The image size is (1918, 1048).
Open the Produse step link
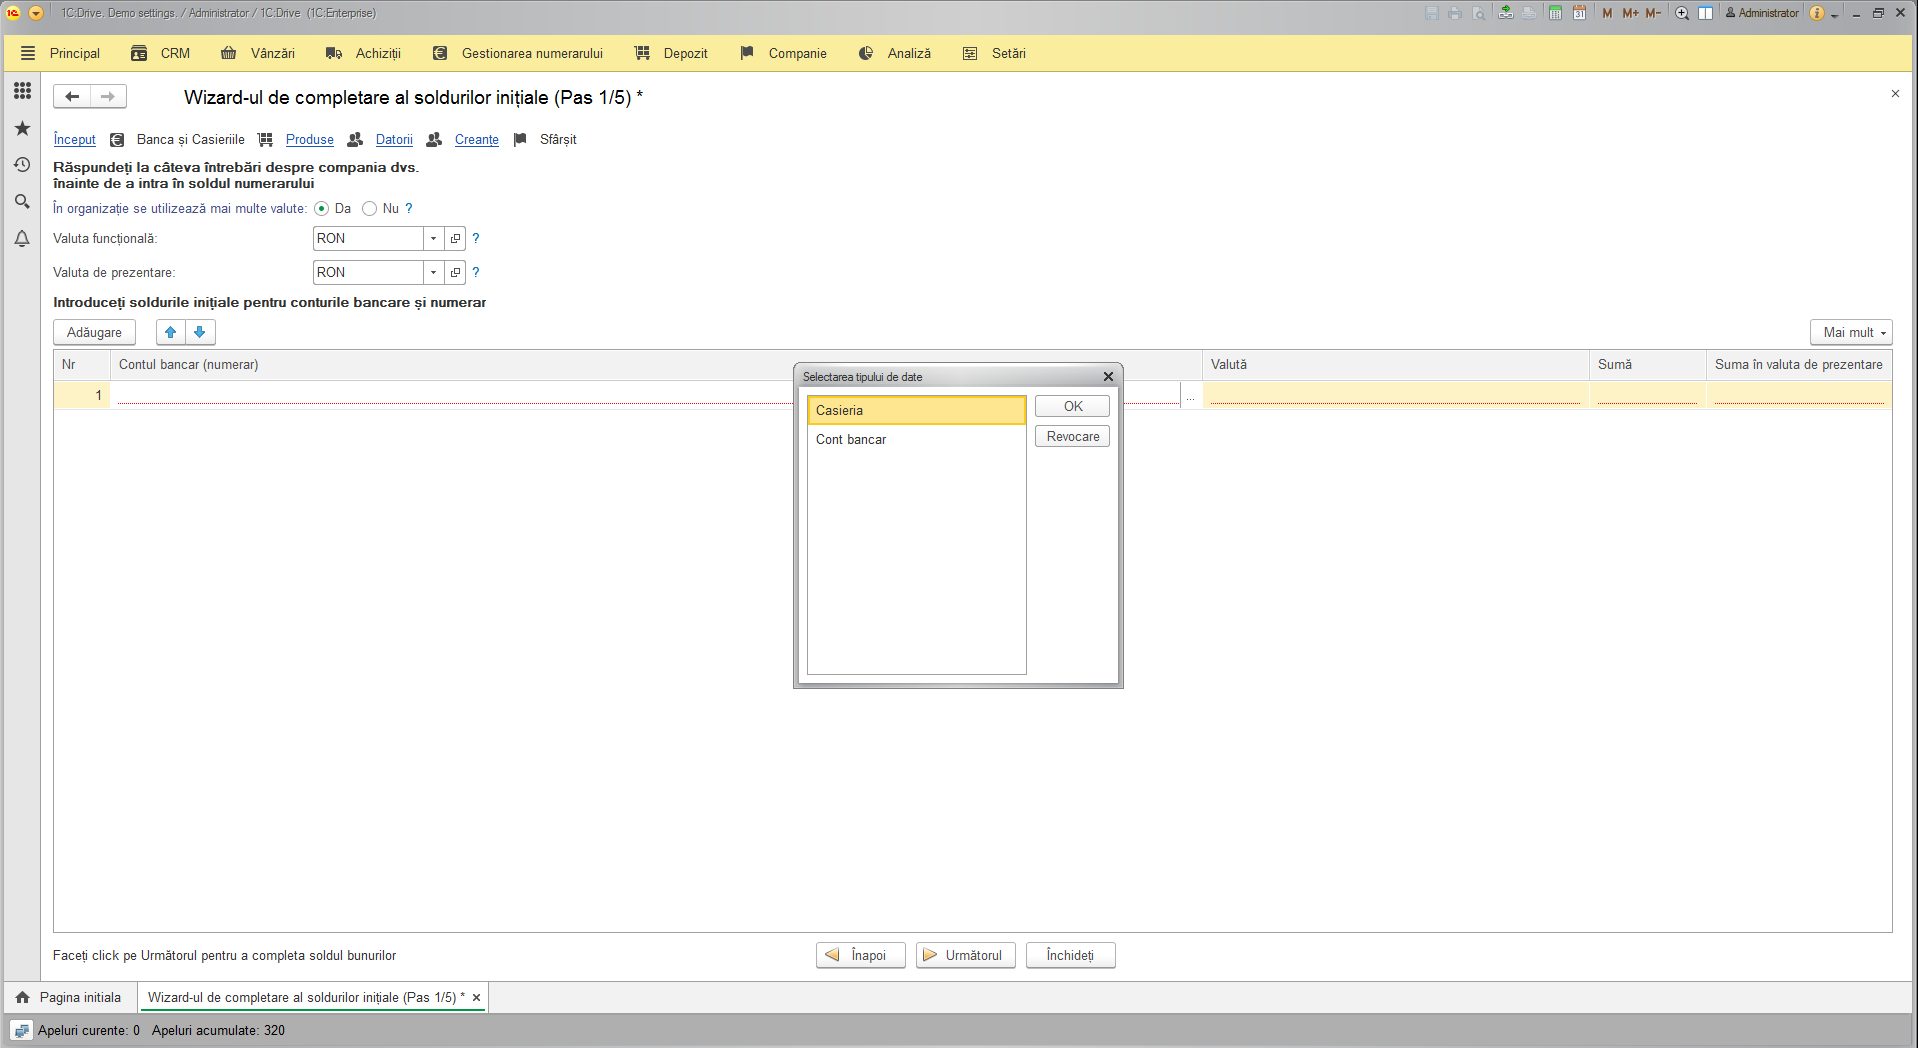310,140
